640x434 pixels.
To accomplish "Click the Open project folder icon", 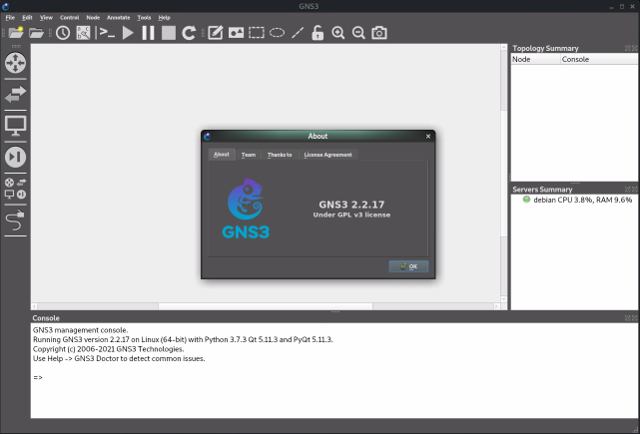I will (36, 33).
